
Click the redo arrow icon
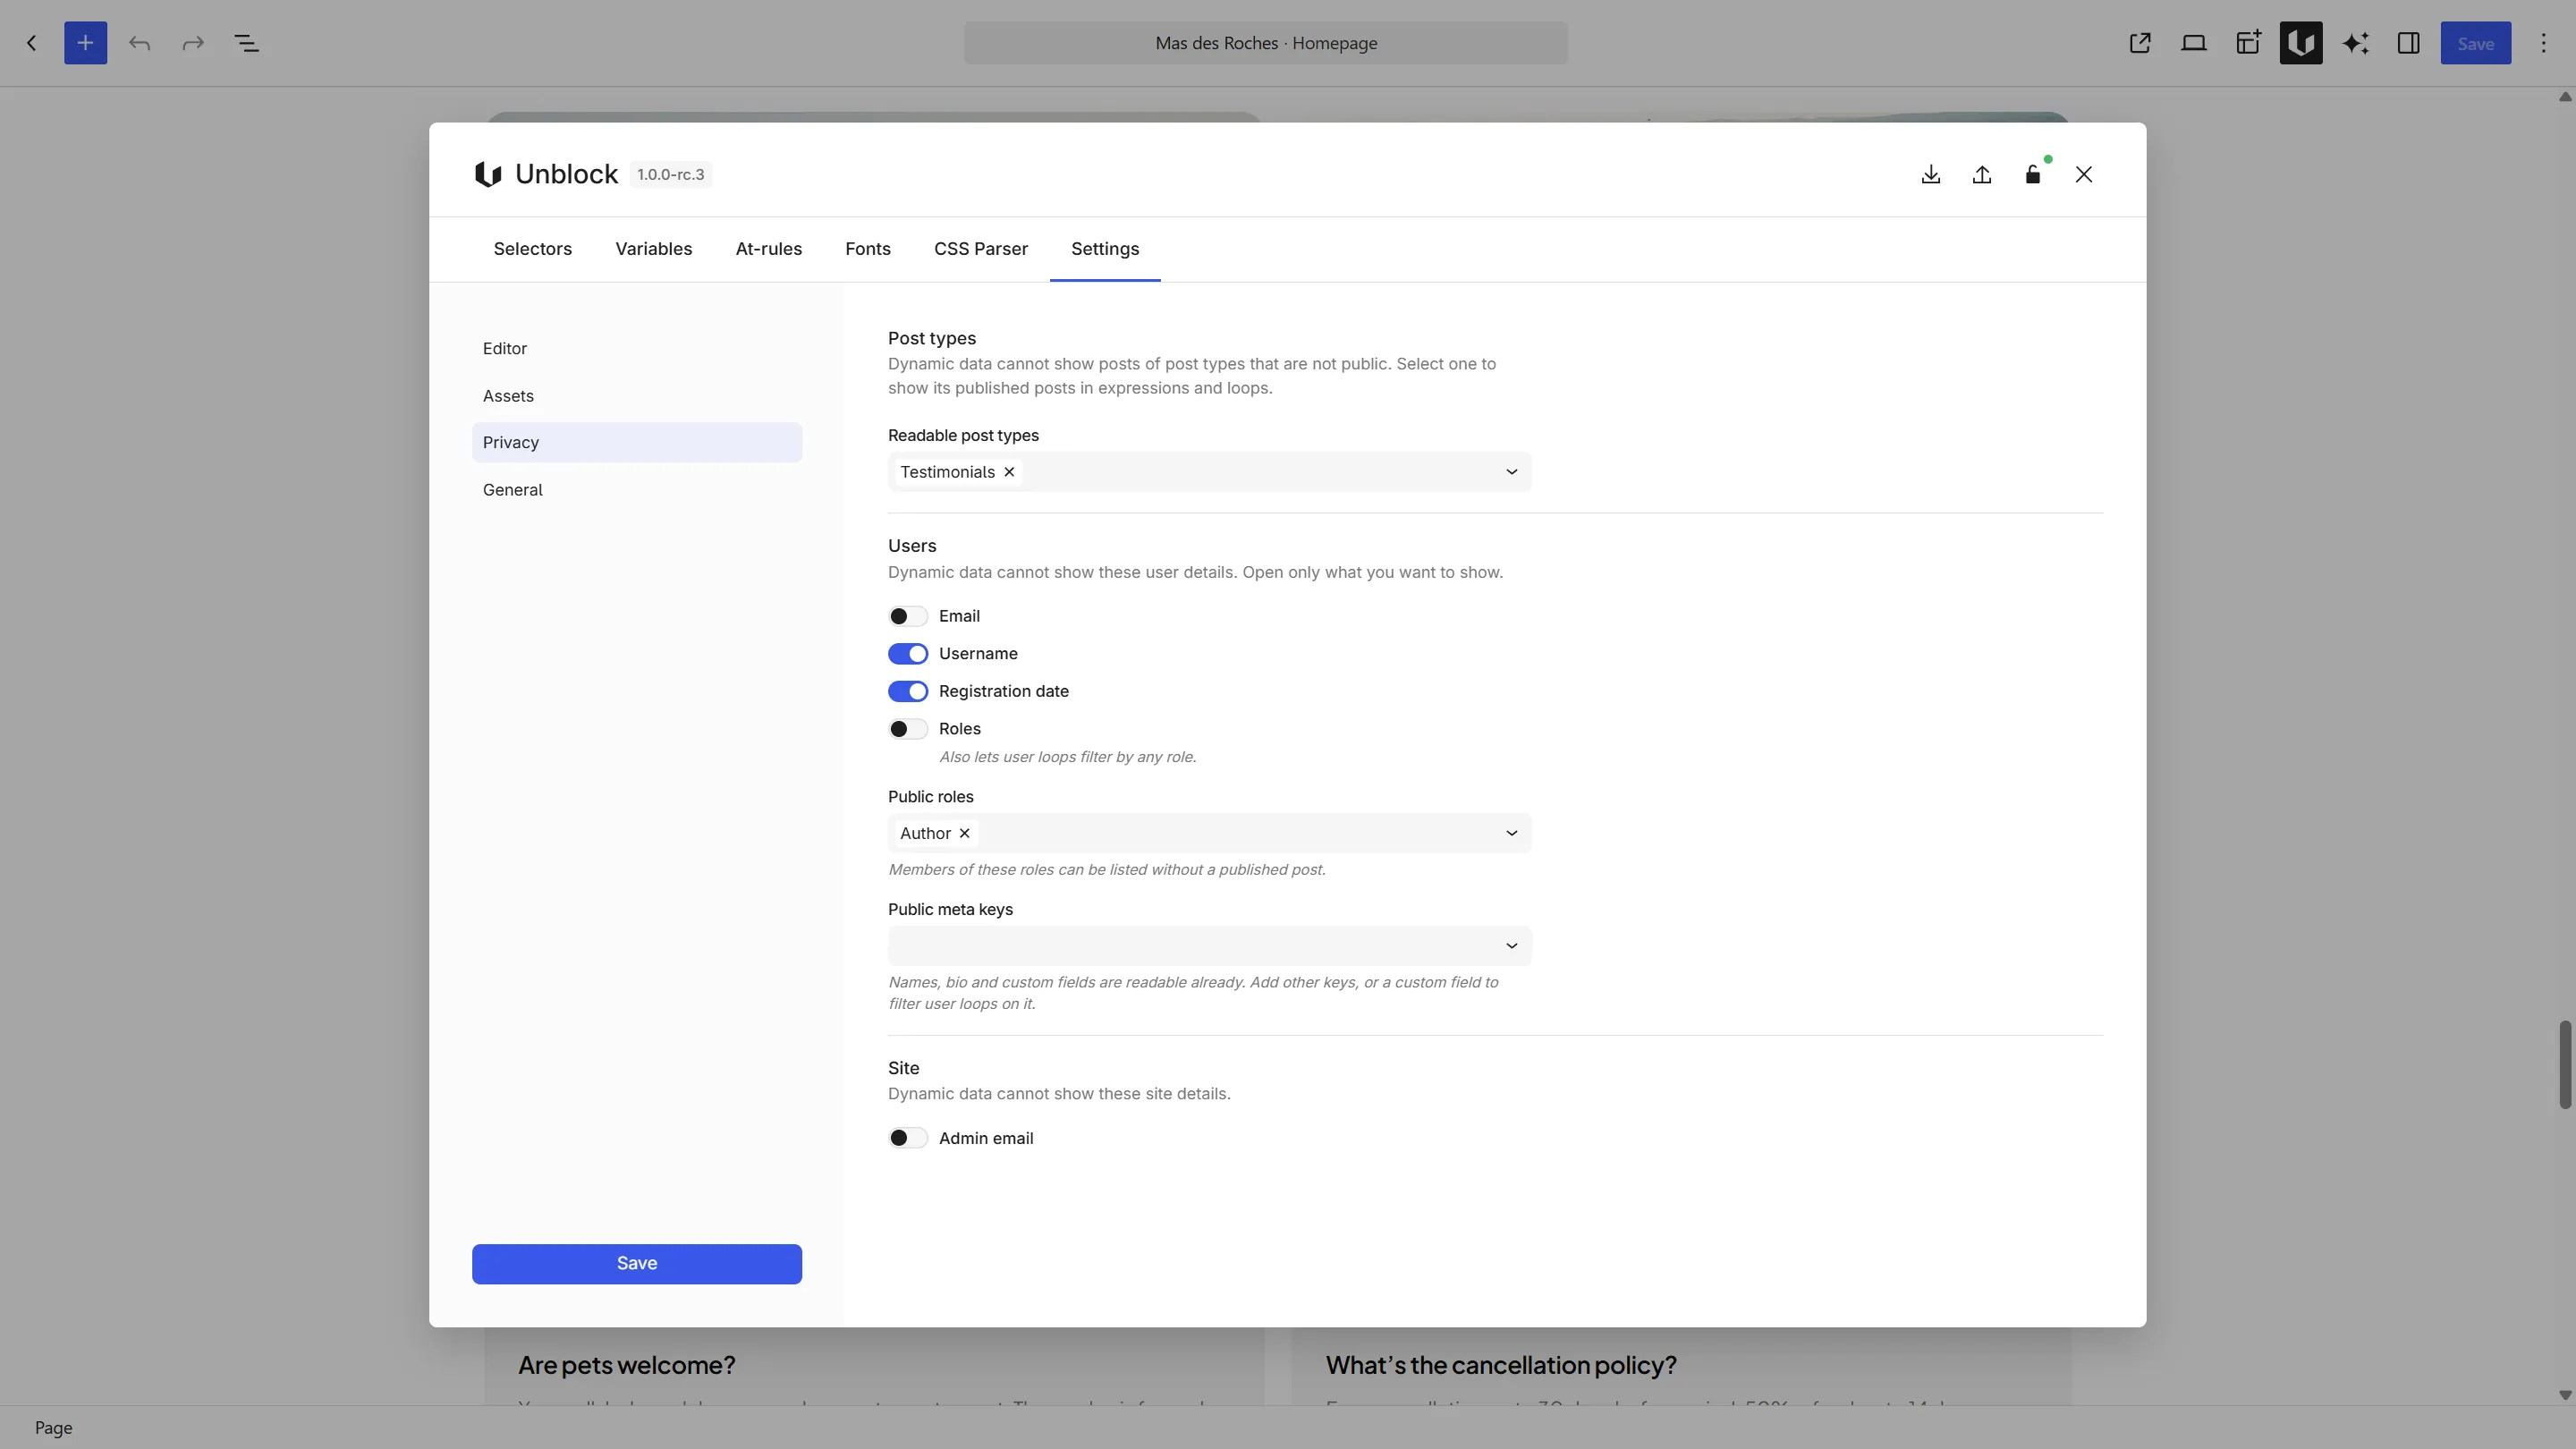[x=193, y=43]
